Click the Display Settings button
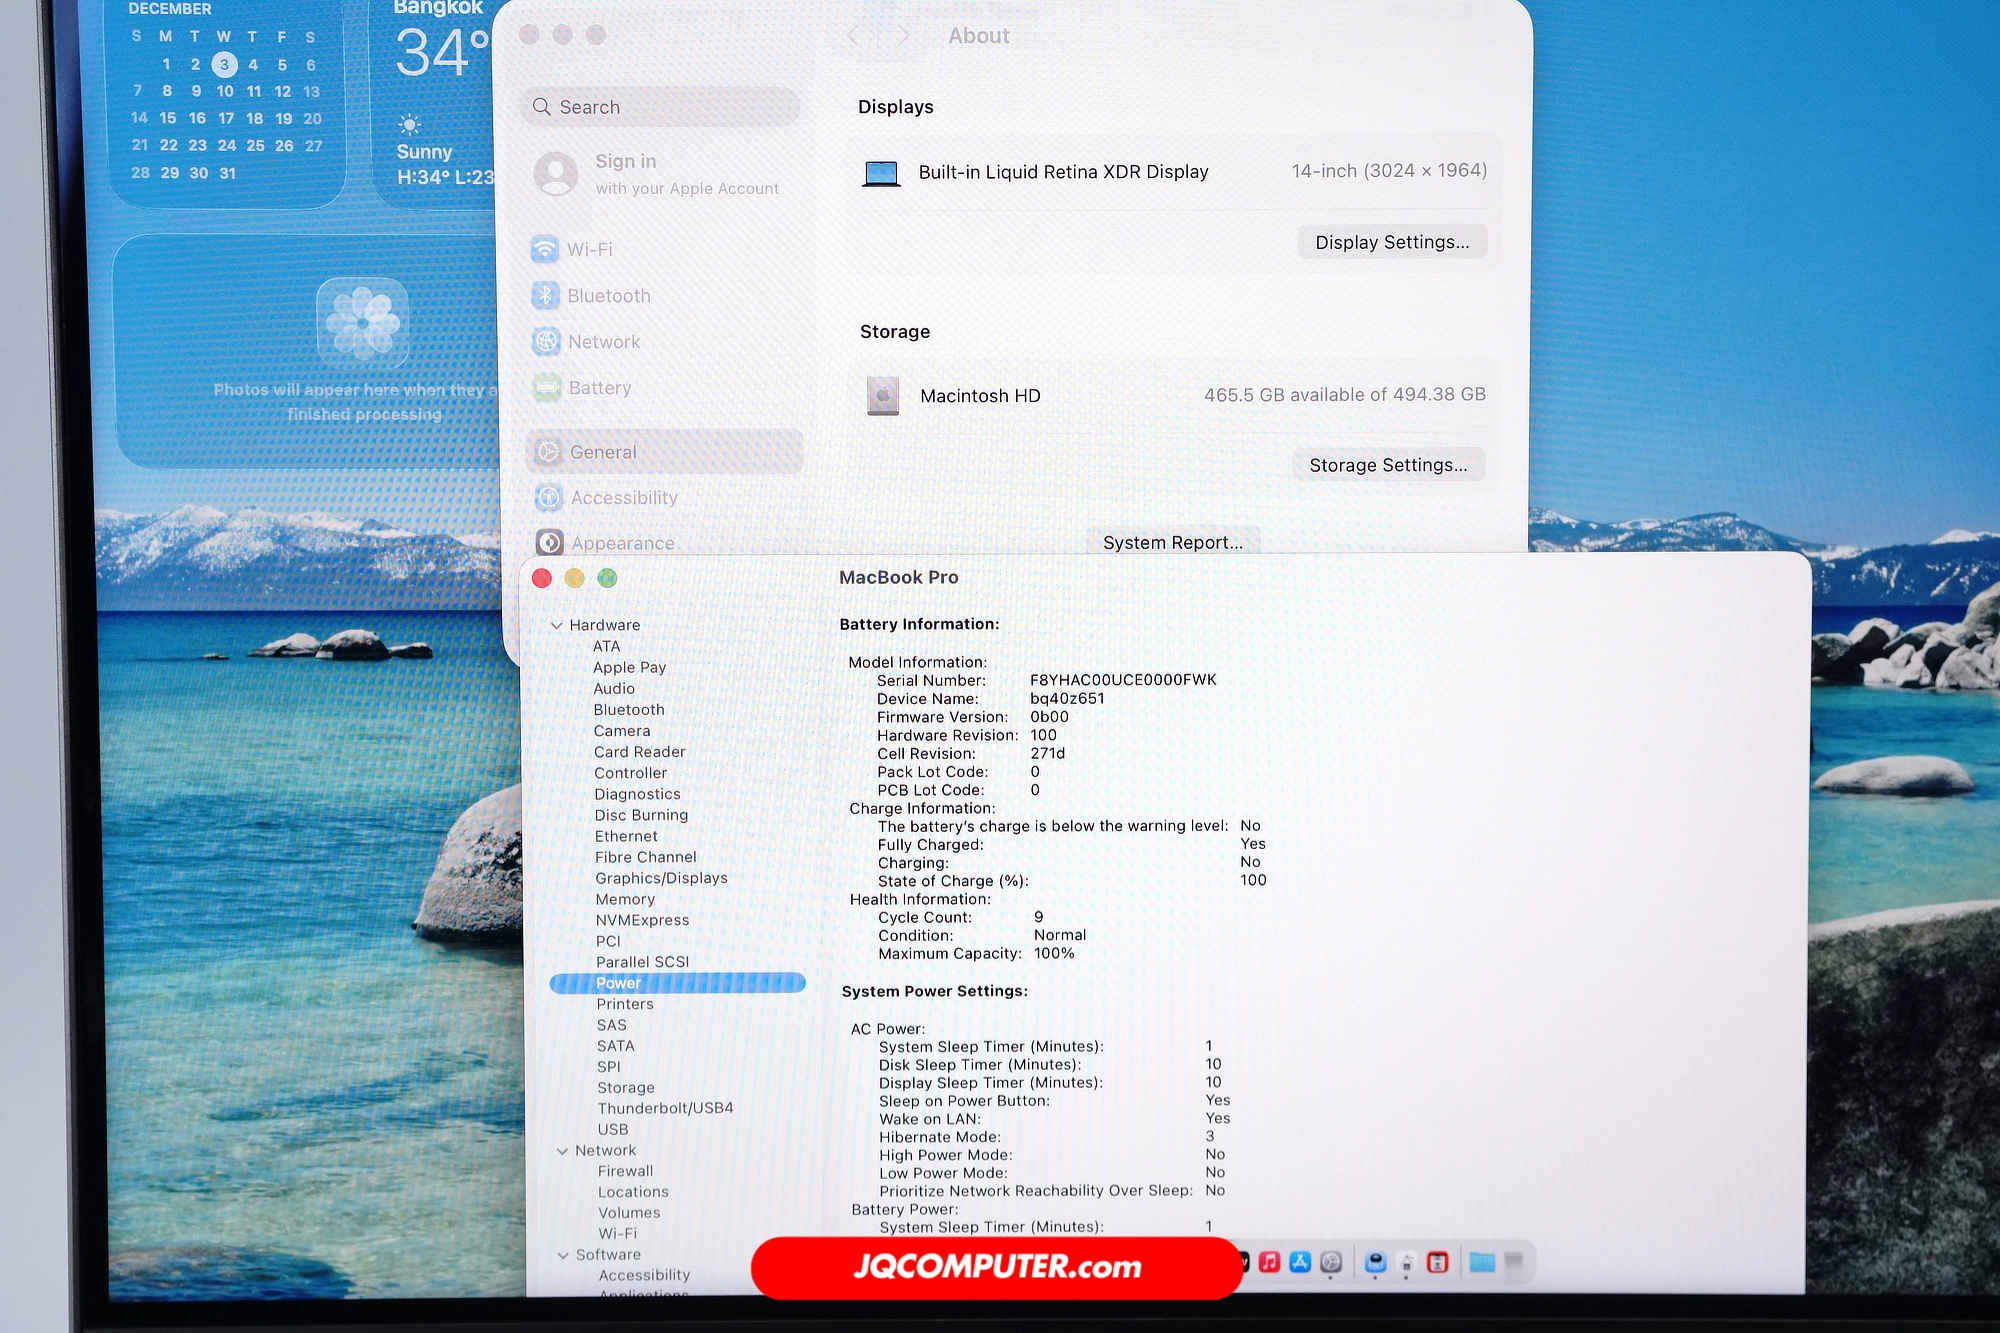Screen dimensions: 2000x1333 tap(1392, 242)
